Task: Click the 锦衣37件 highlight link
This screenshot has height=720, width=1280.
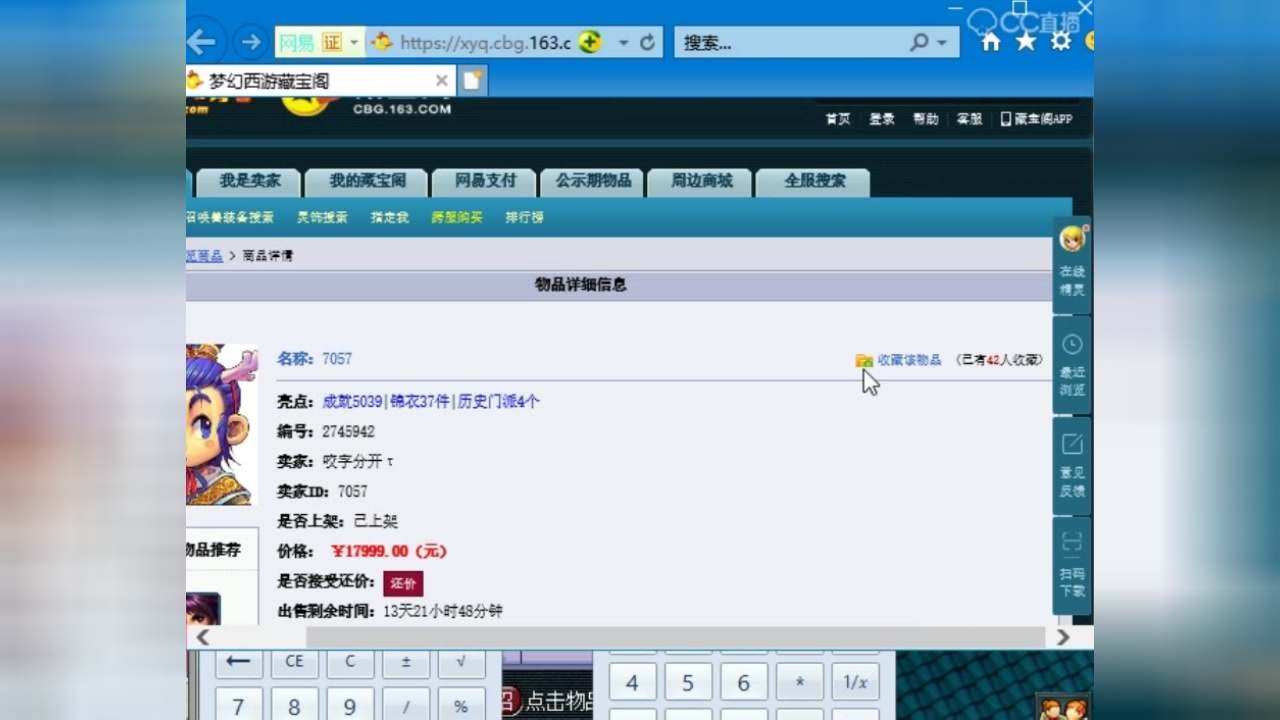Action: tap(420, 402)
